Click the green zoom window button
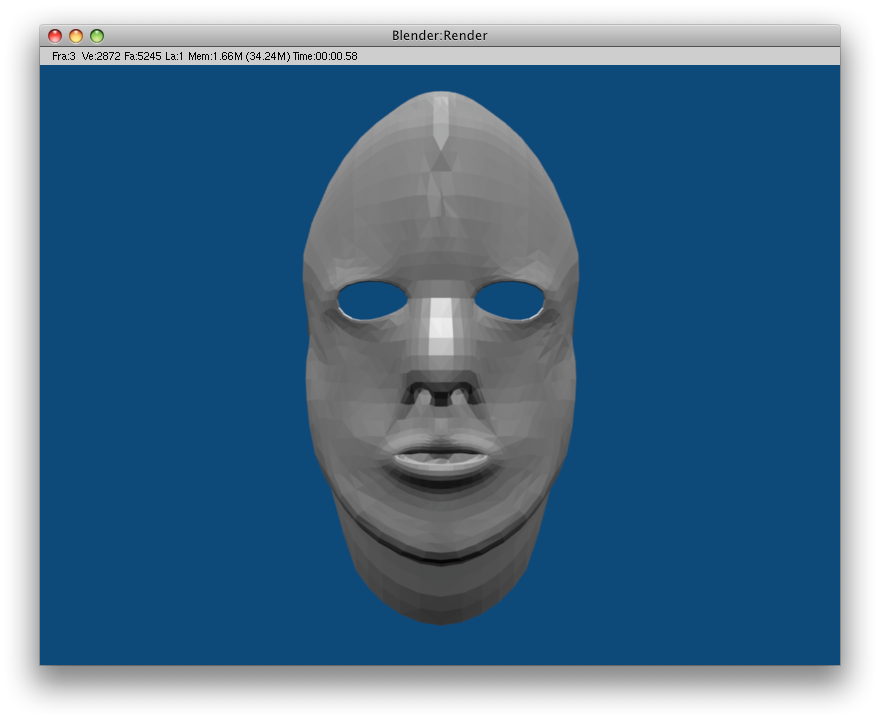 tap(97, 36)
